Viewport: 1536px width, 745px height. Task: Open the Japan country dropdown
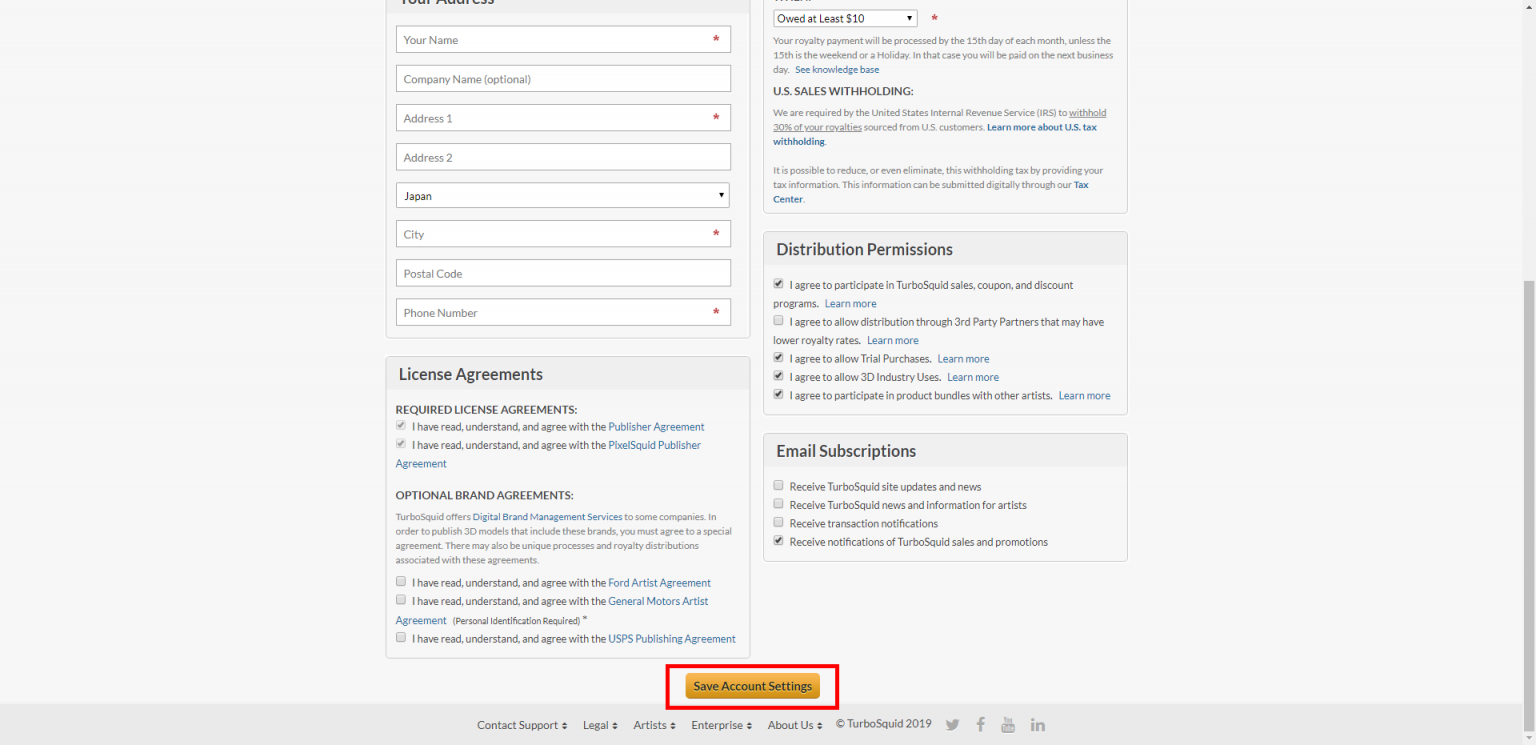(x=563, y=196)
